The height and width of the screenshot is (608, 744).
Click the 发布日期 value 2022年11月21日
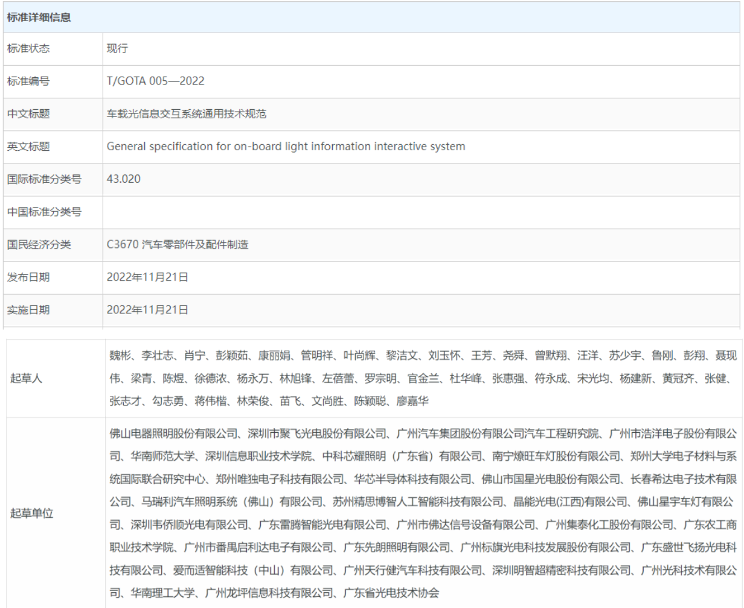[x=148, y=277]
